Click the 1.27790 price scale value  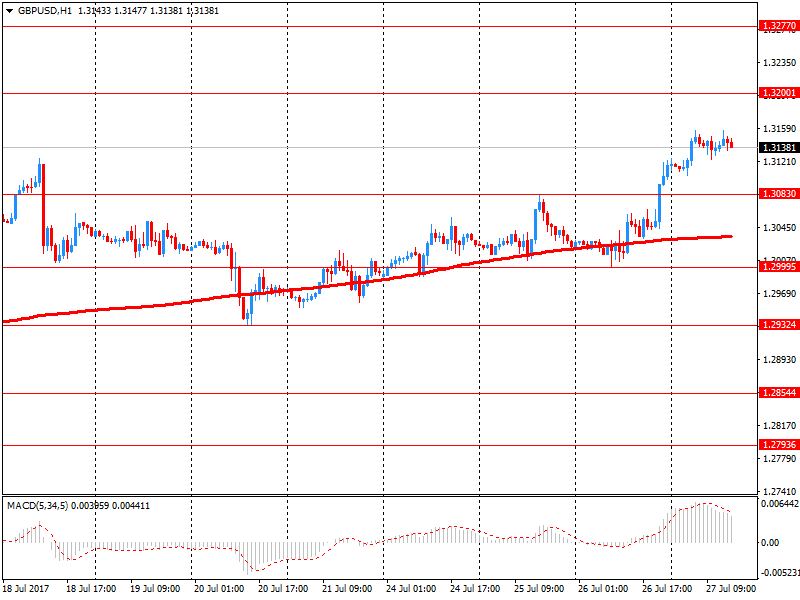780,459
